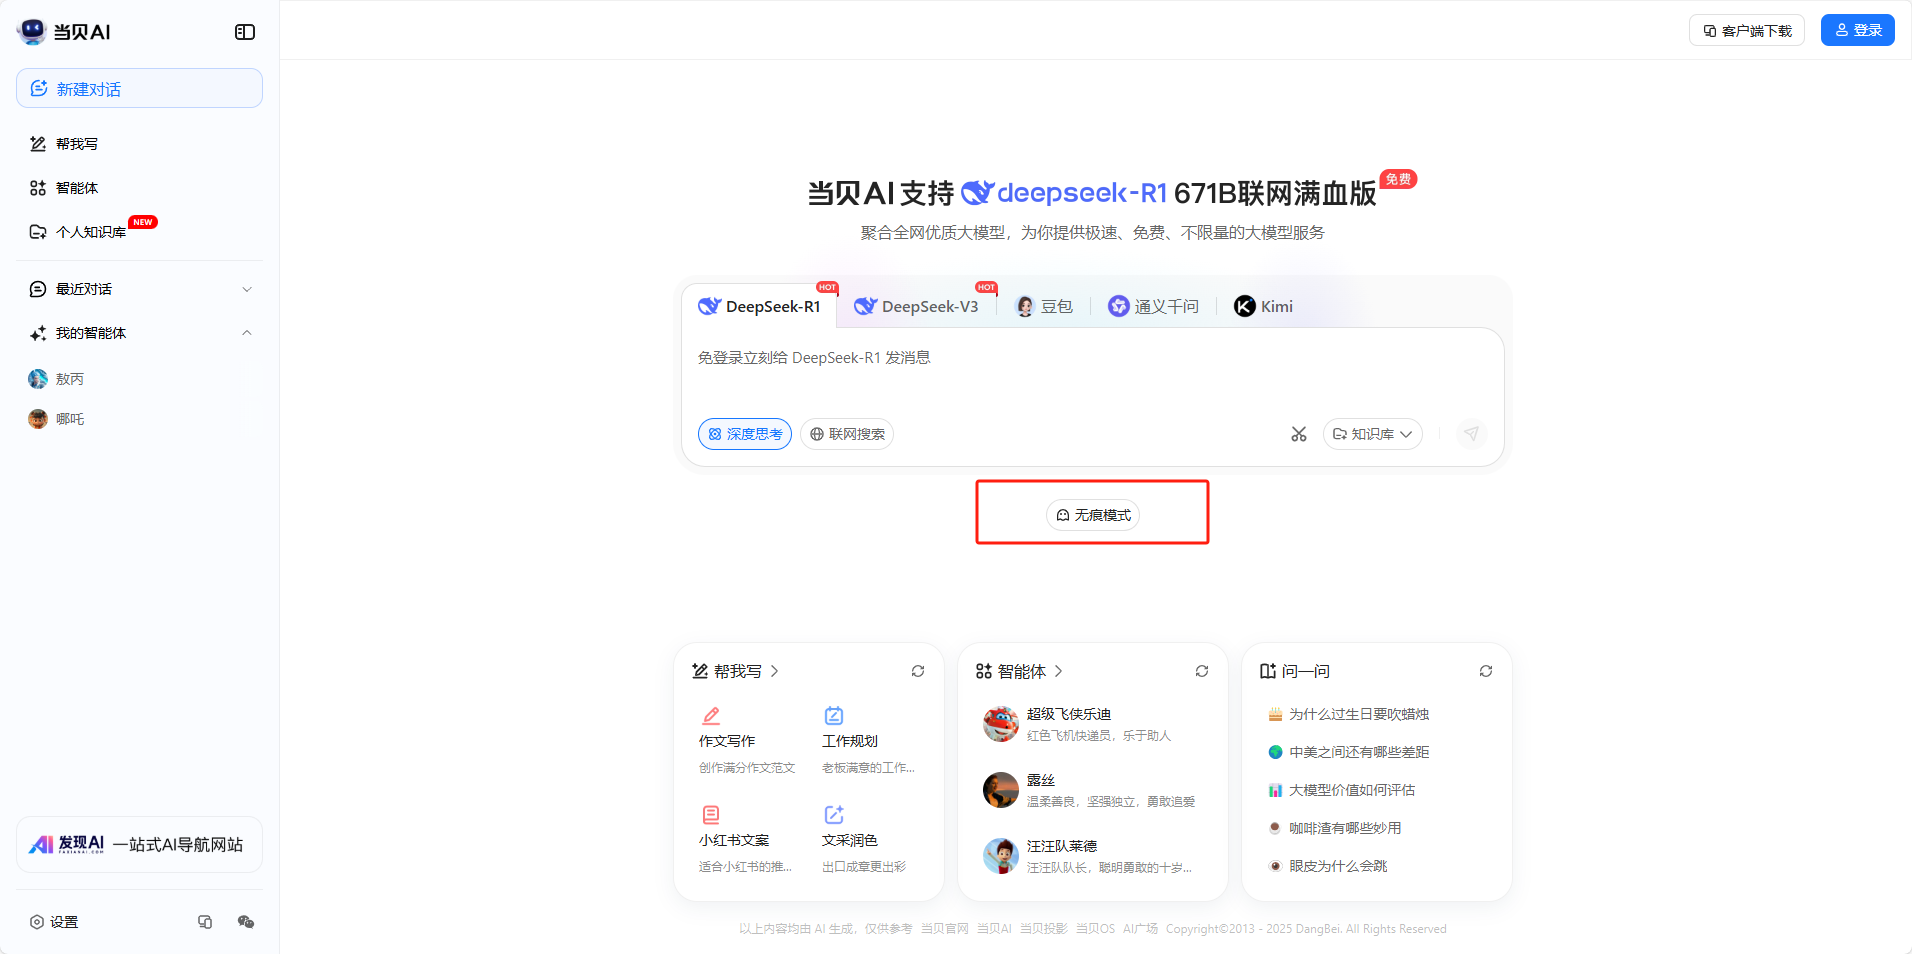Click the send message arrow icon

point(1471,434)
